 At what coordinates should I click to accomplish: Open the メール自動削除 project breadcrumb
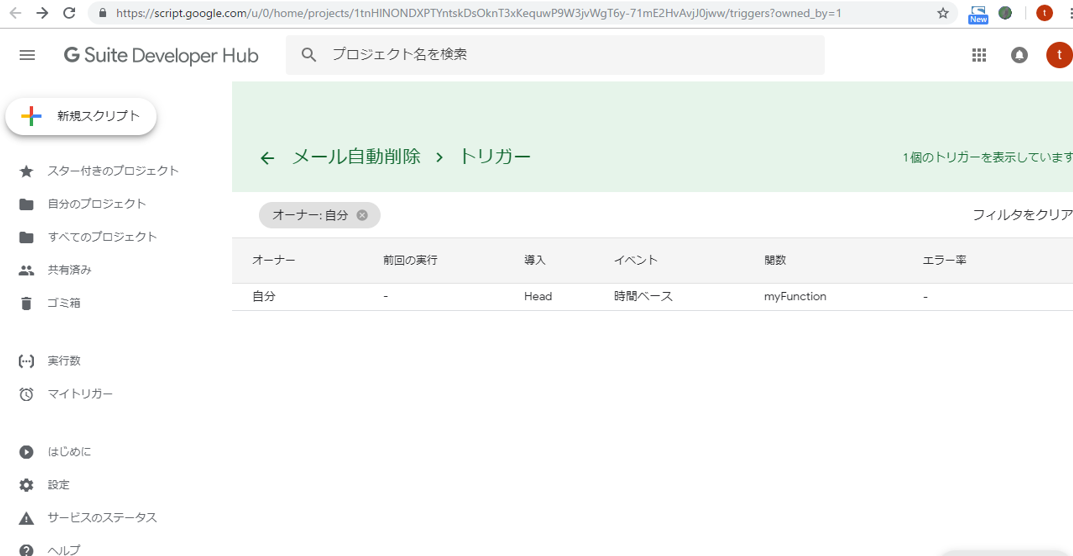point(357,157)
